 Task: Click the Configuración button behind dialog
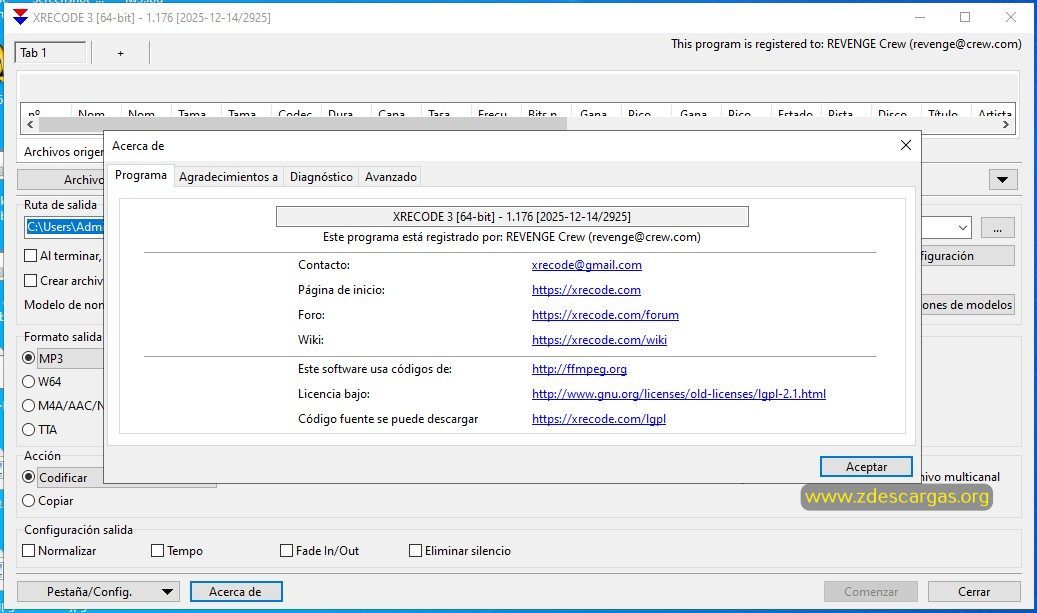(x=967, y=256)
